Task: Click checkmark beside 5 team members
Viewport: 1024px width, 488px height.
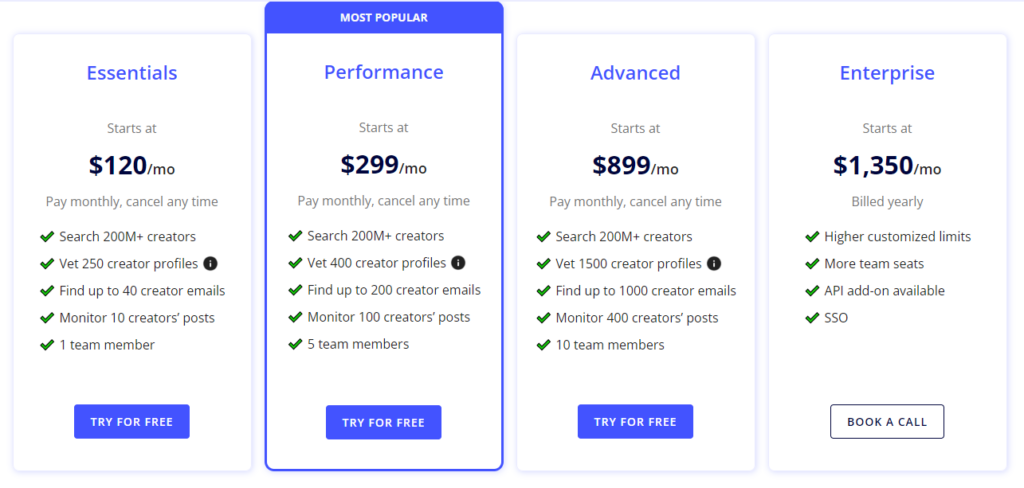Action: (295, 344)
